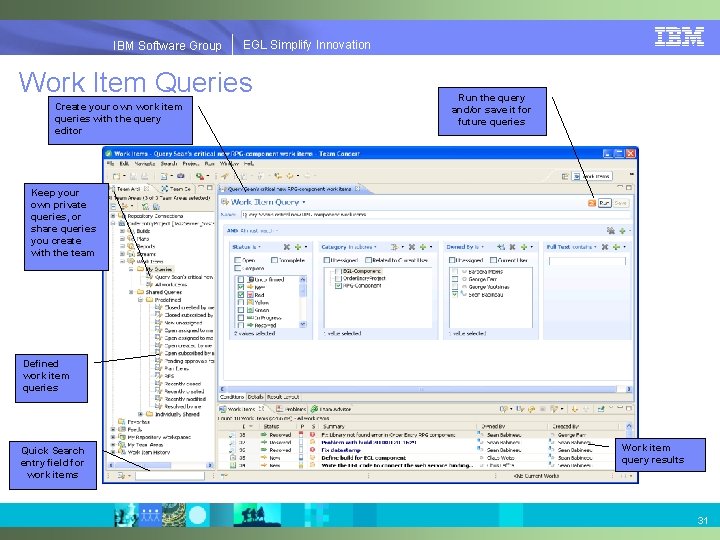Screen dimensions: 720x540
Task: Open the Help menu
Action: click(x=249, y=163)
